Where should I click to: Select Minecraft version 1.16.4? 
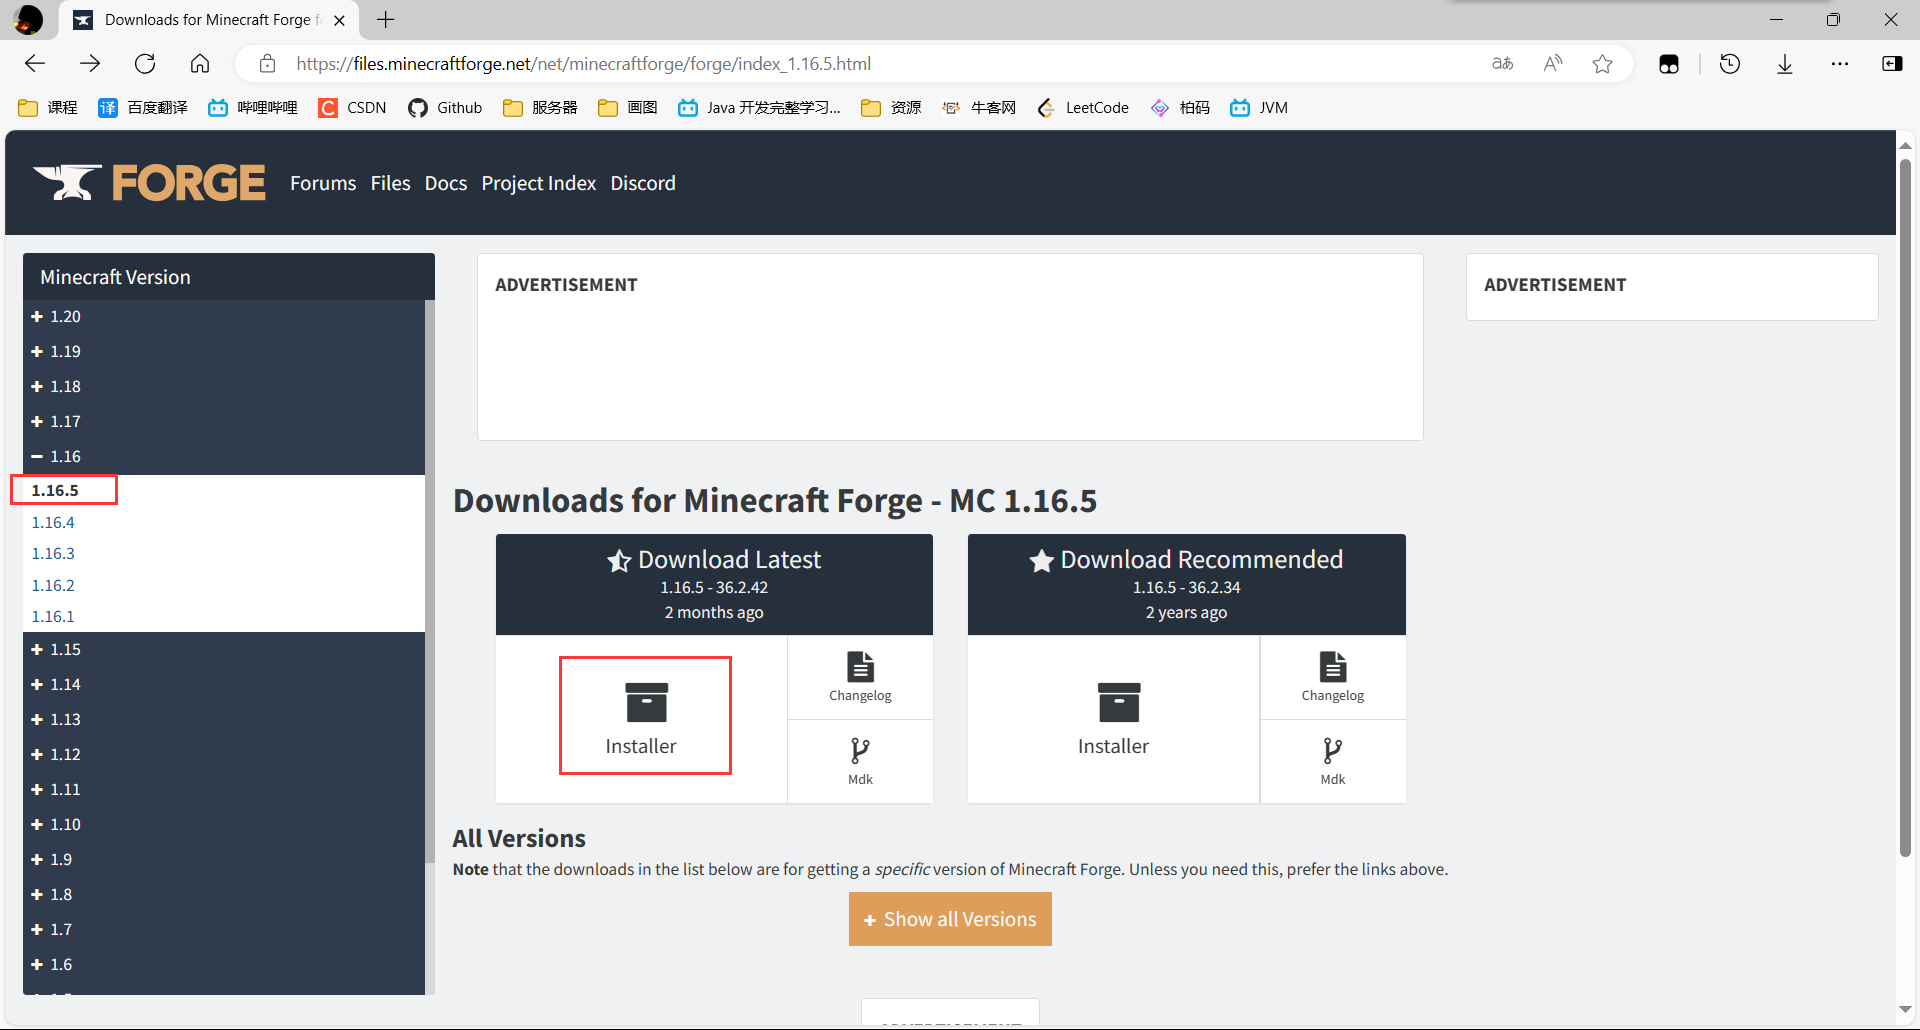(x=53, y=522)
